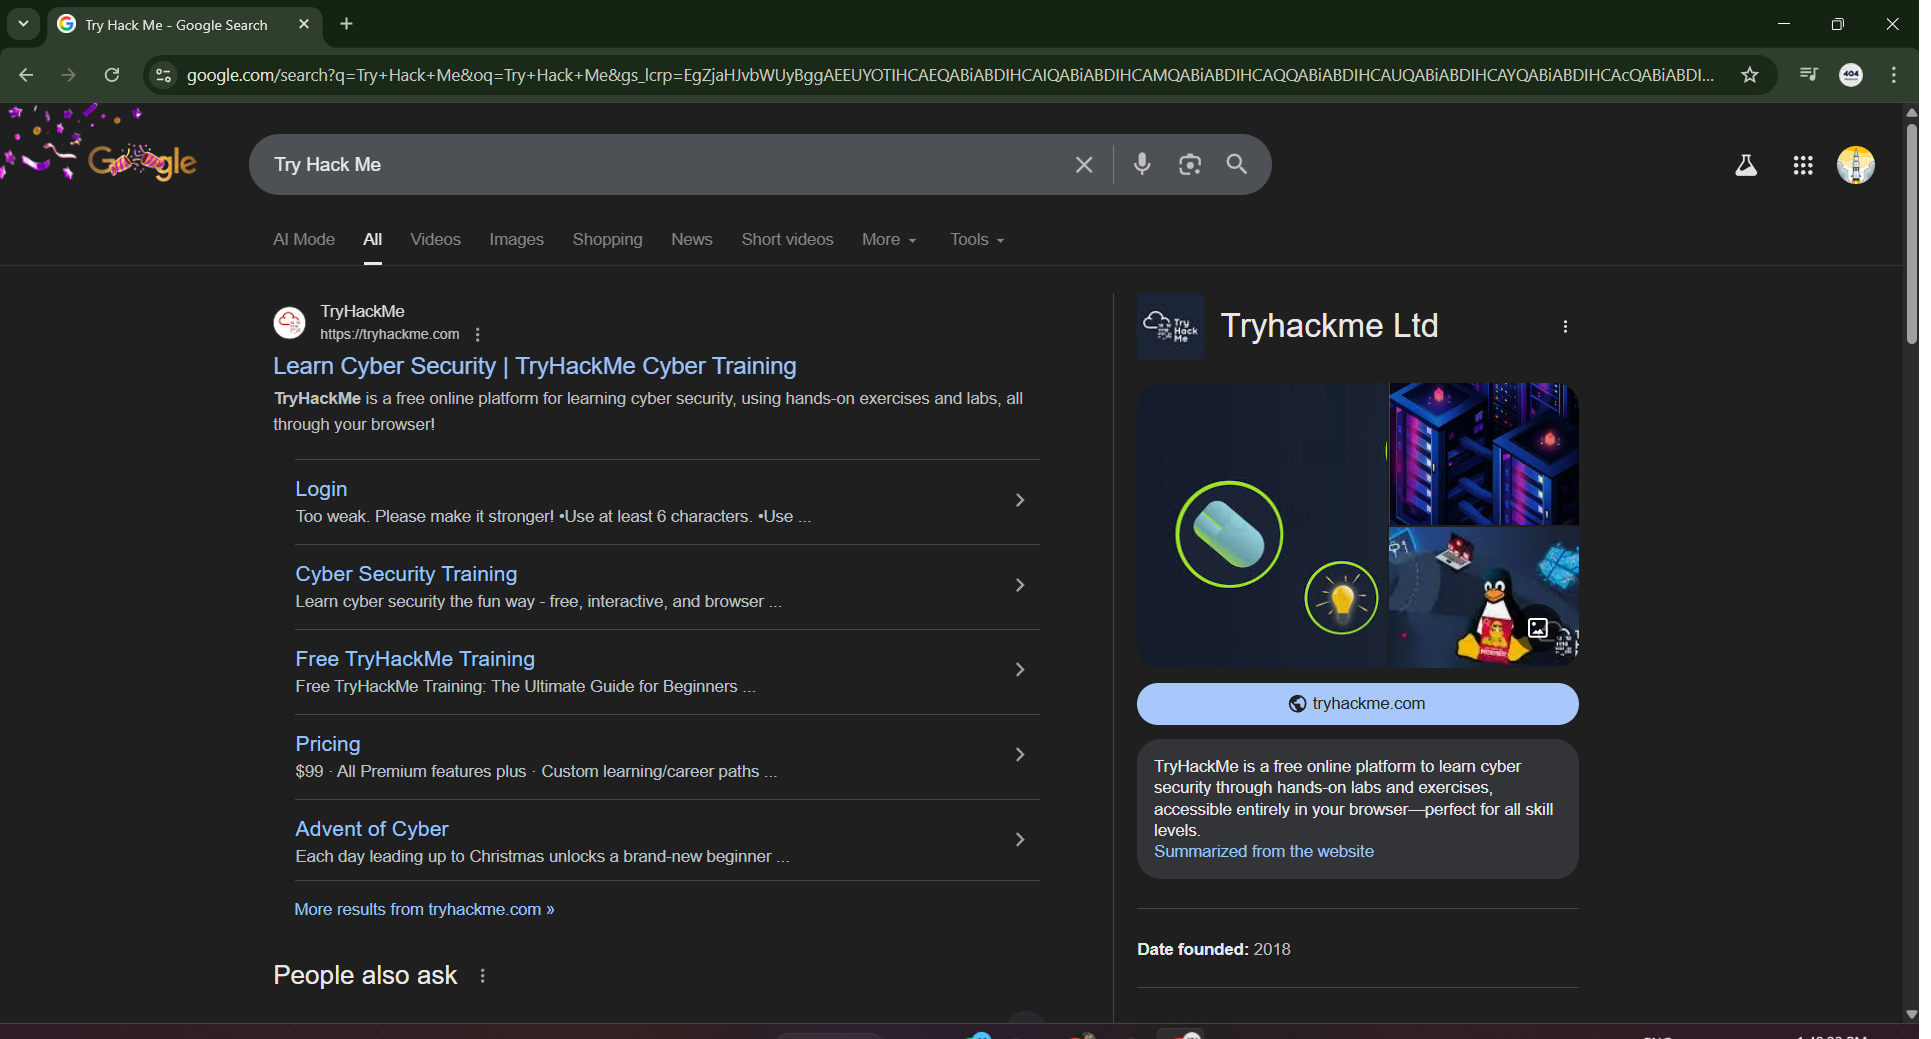Switch to the Short videos tab

(788, 240)
